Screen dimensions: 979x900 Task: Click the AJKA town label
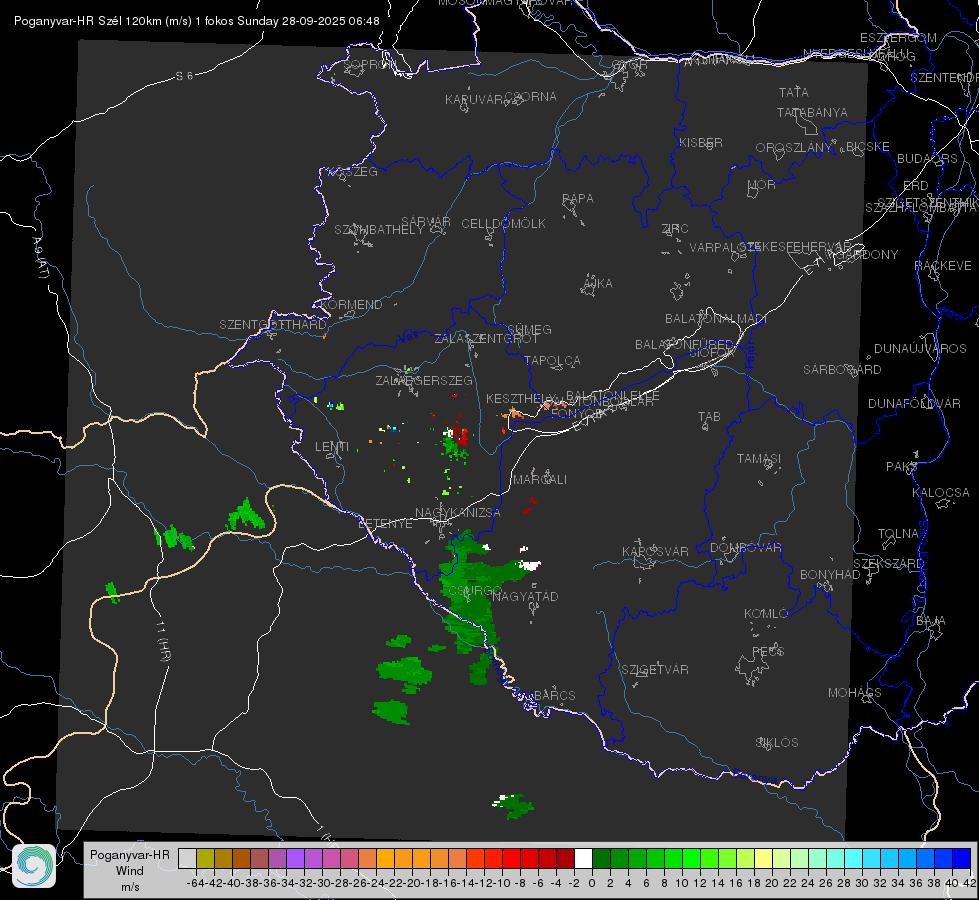598,284
